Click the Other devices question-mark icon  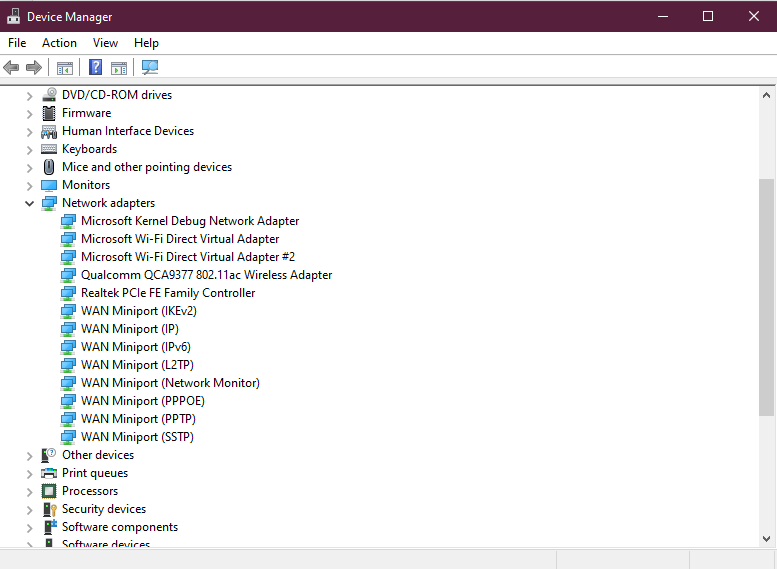49,455
